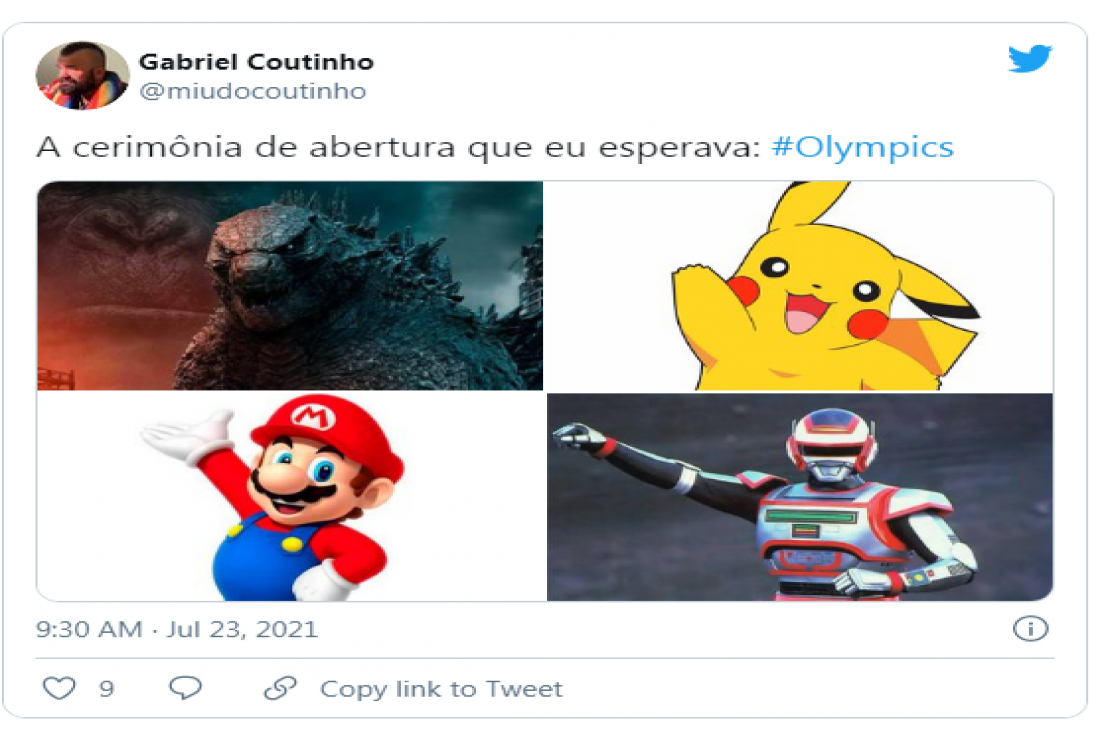Click Copy link to Tweet
The width and height of the screenshot is (1100, 733).
[441, 689]
